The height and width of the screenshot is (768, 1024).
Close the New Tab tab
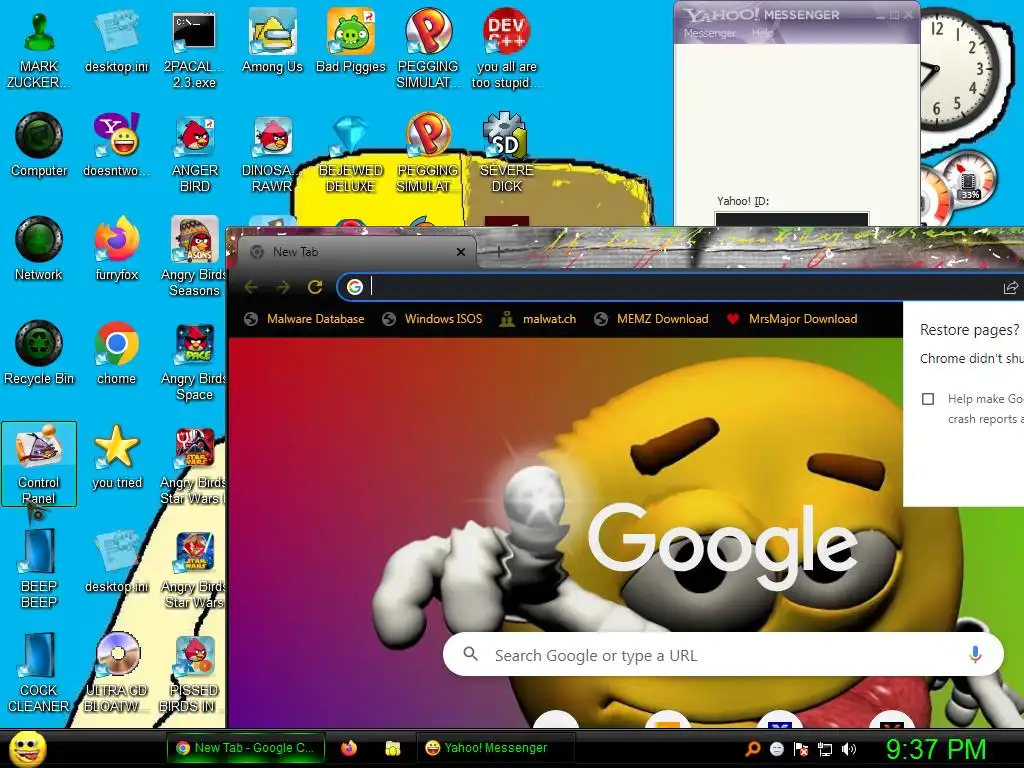[x=460, y=251]
